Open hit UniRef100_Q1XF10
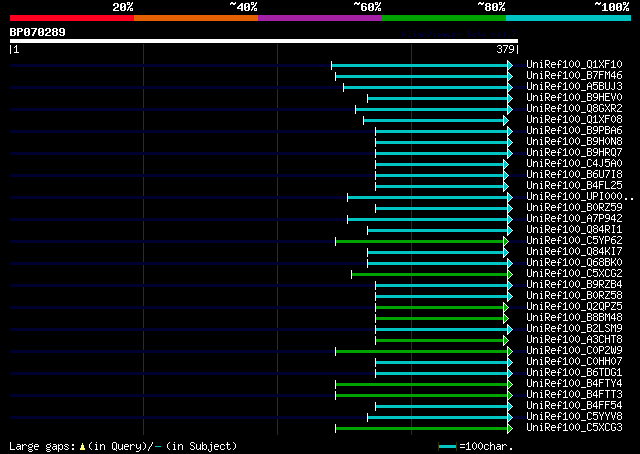640x454 pixels. [574, 65]
